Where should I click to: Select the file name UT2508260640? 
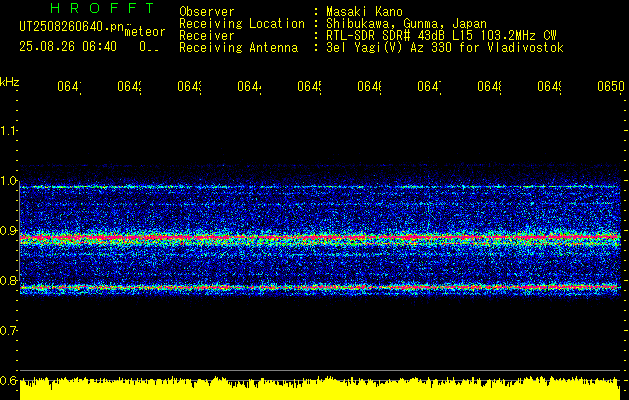click(x=71, y=27)
